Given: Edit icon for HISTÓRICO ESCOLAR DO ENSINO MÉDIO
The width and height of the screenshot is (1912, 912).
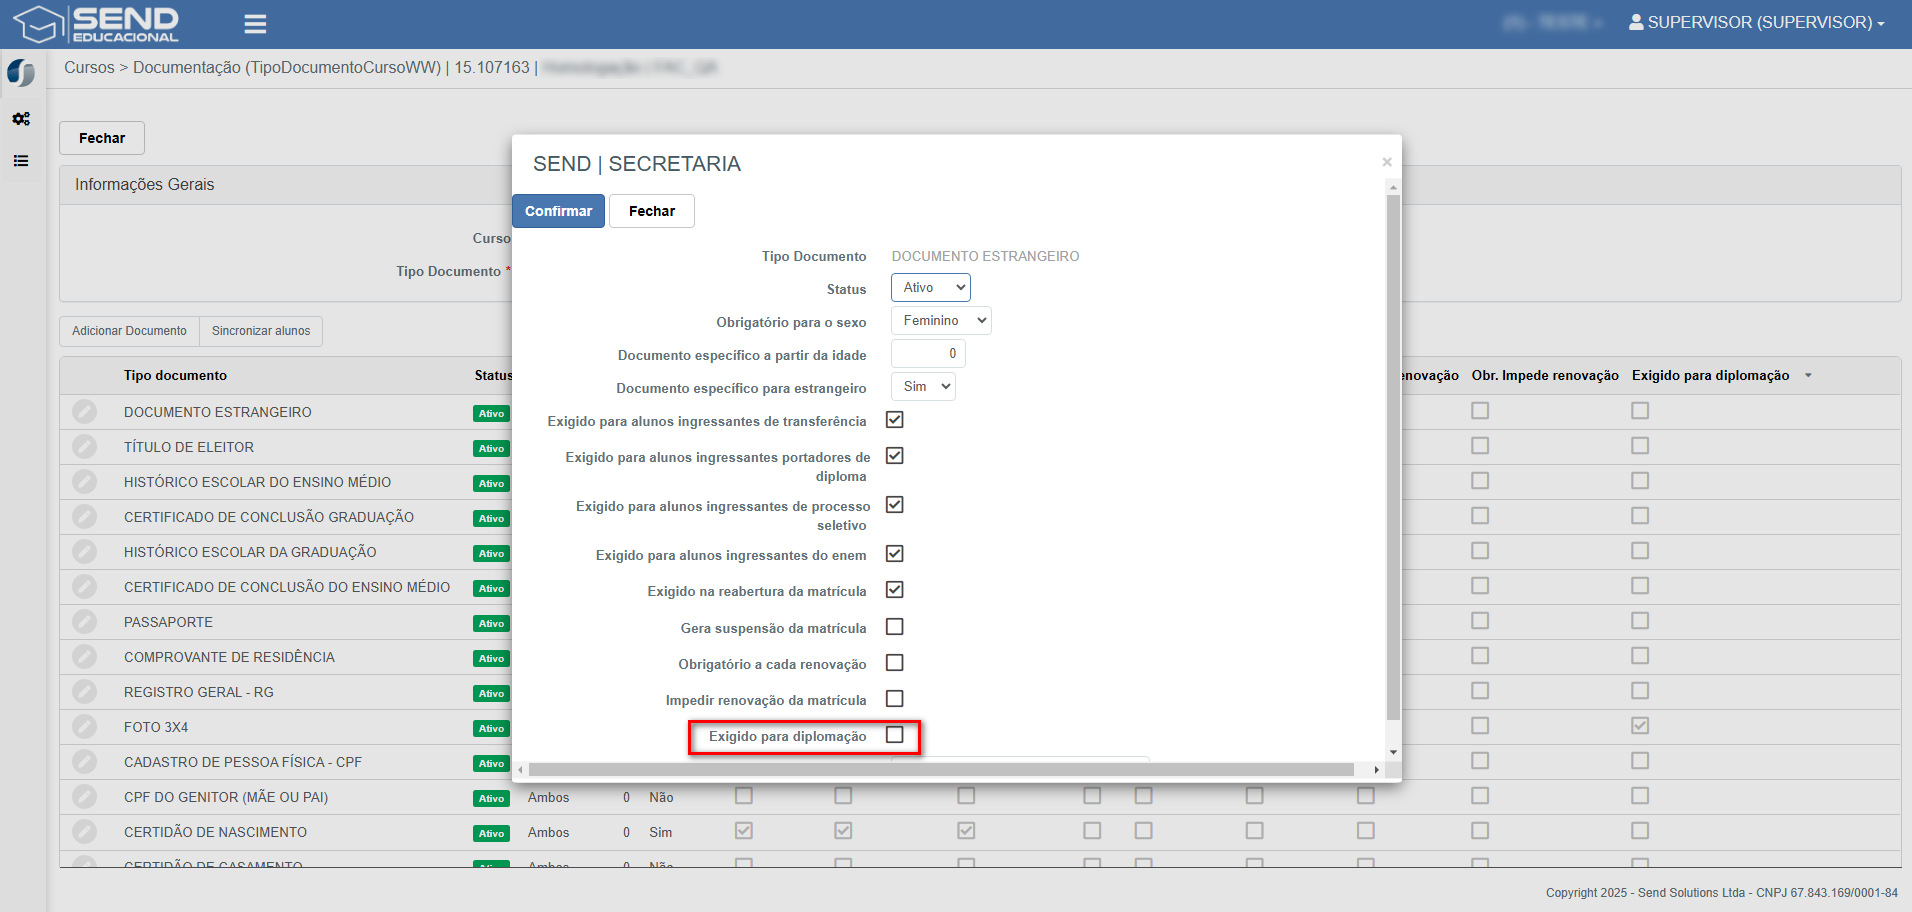Looking at the screenshot, I should [85, 482].
